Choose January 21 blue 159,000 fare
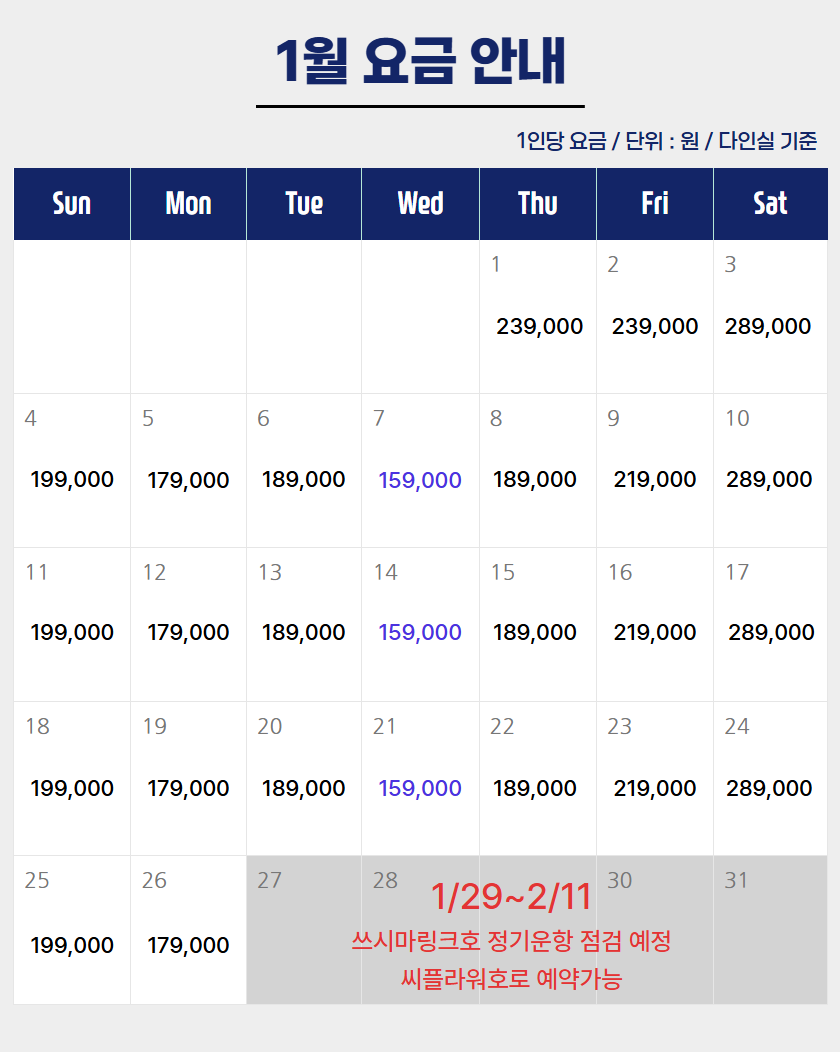Image resolution: width=840 pixels, height=1052 pixels. coord(420,788)
